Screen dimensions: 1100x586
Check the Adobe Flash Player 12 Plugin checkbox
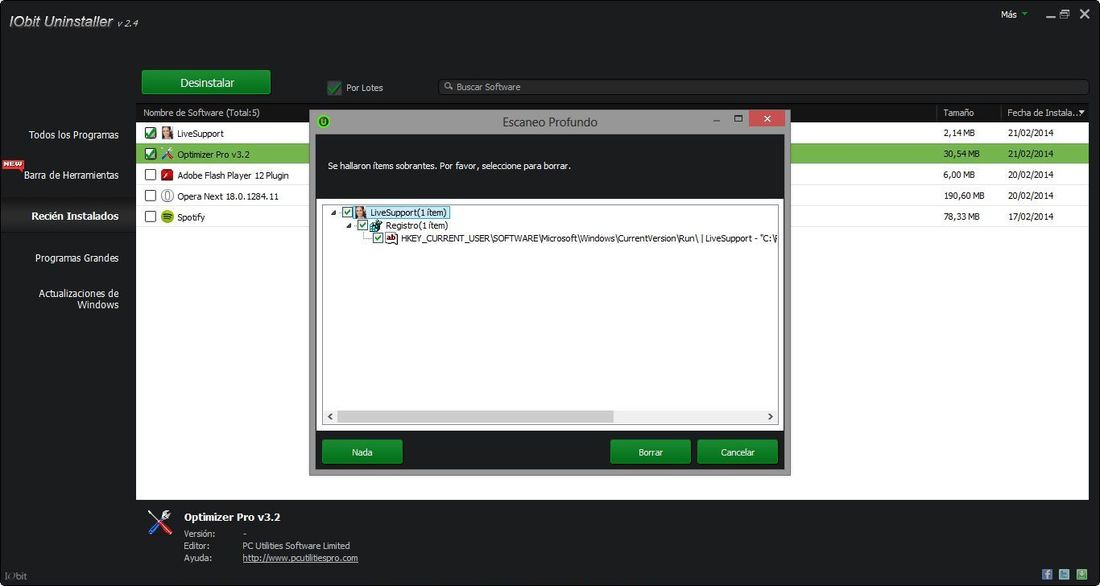pos(150,175)
